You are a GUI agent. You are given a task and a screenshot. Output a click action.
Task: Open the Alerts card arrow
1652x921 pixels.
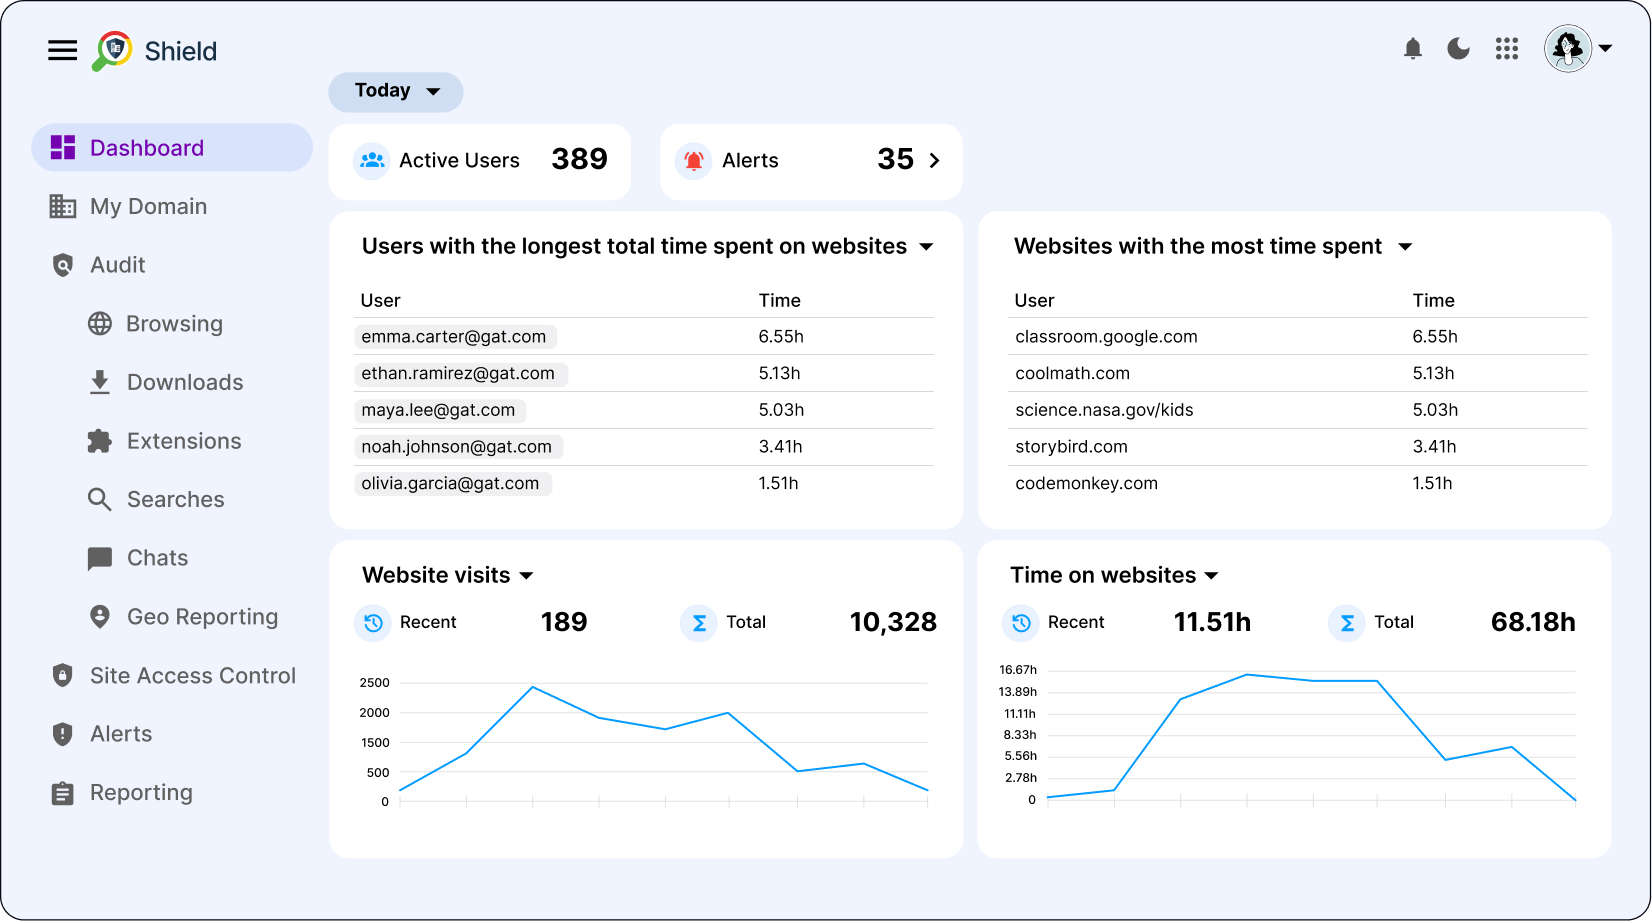[x=934, y=160]
